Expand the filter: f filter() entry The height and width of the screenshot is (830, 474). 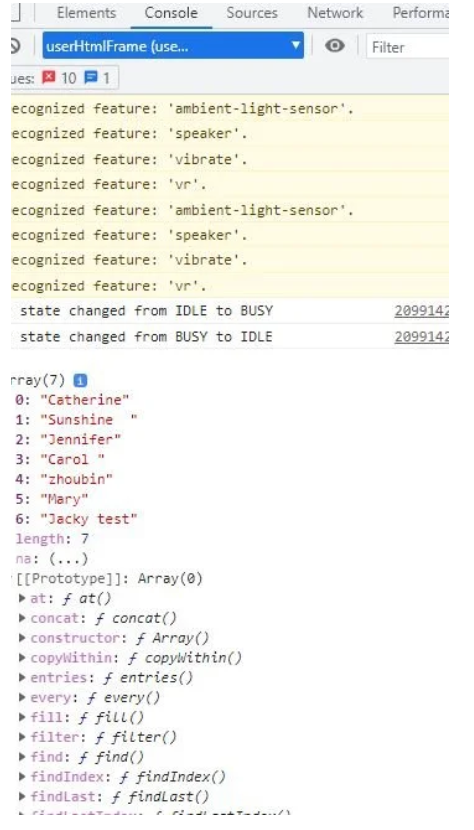(22, 737)
